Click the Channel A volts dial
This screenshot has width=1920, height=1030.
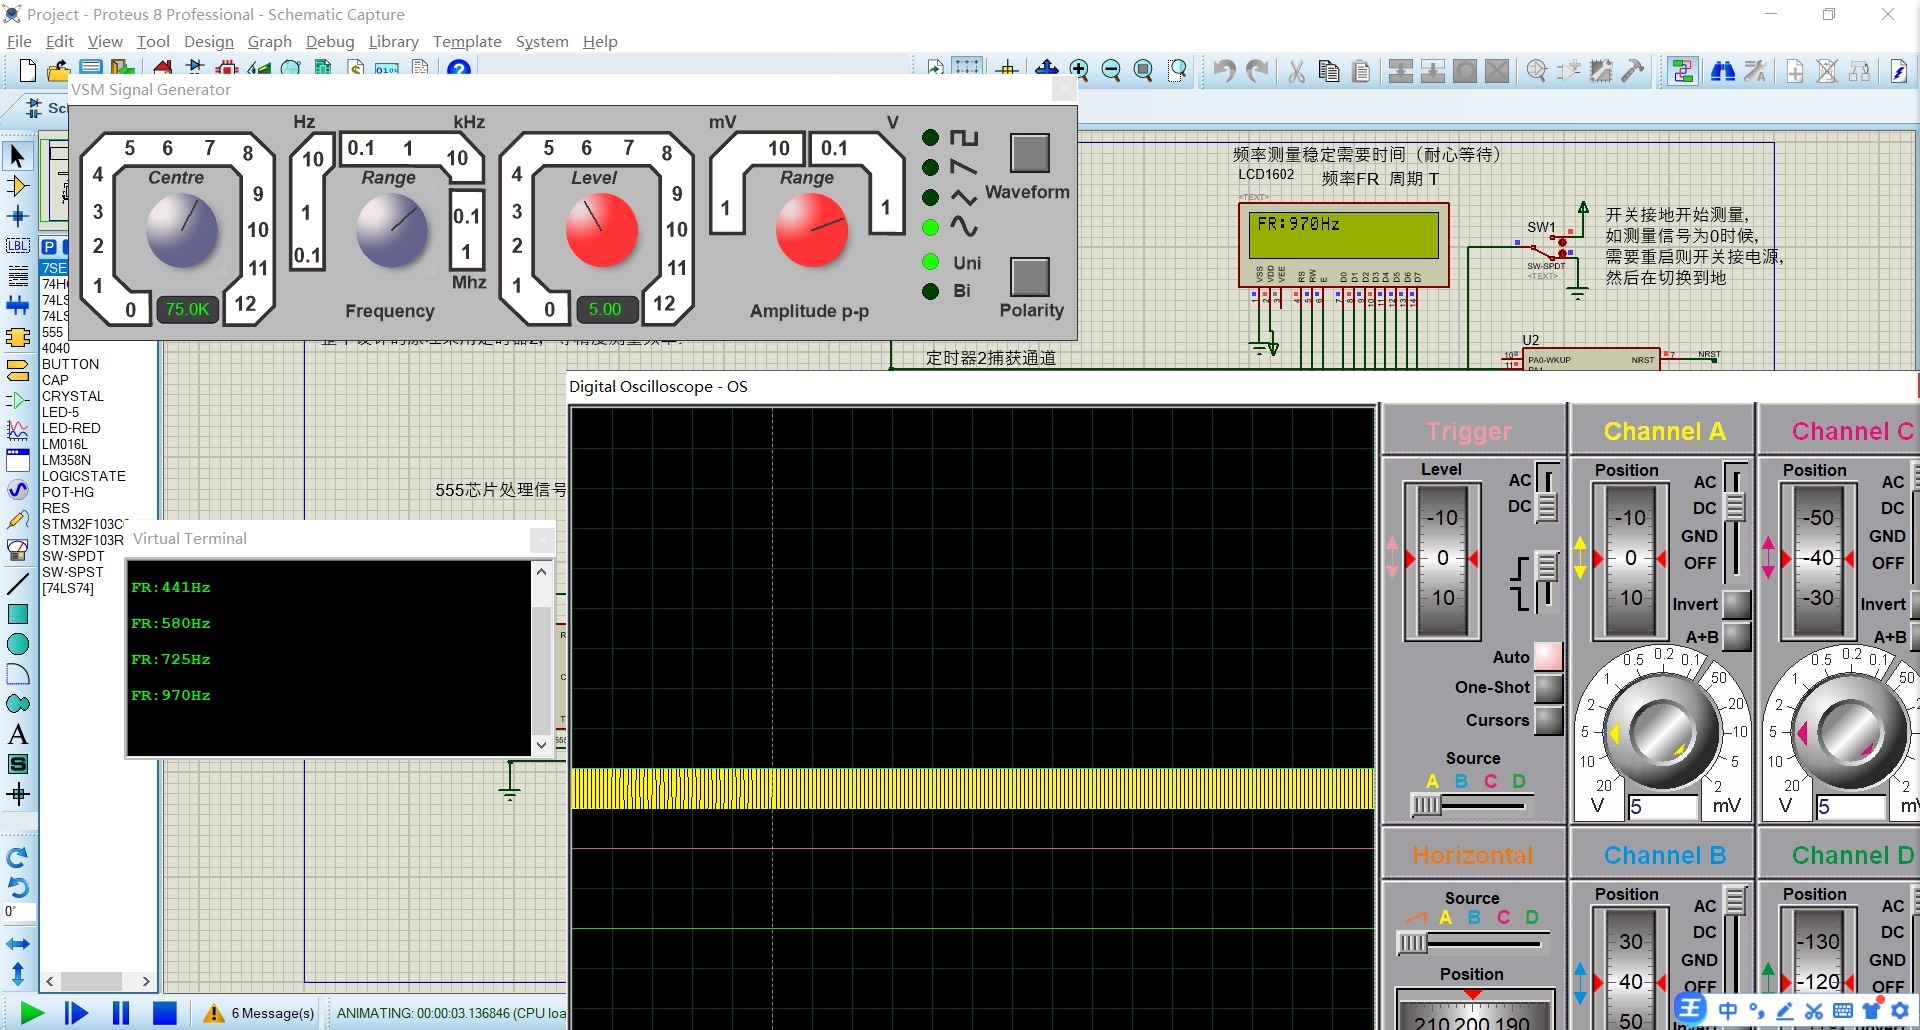coord(1661,731)
